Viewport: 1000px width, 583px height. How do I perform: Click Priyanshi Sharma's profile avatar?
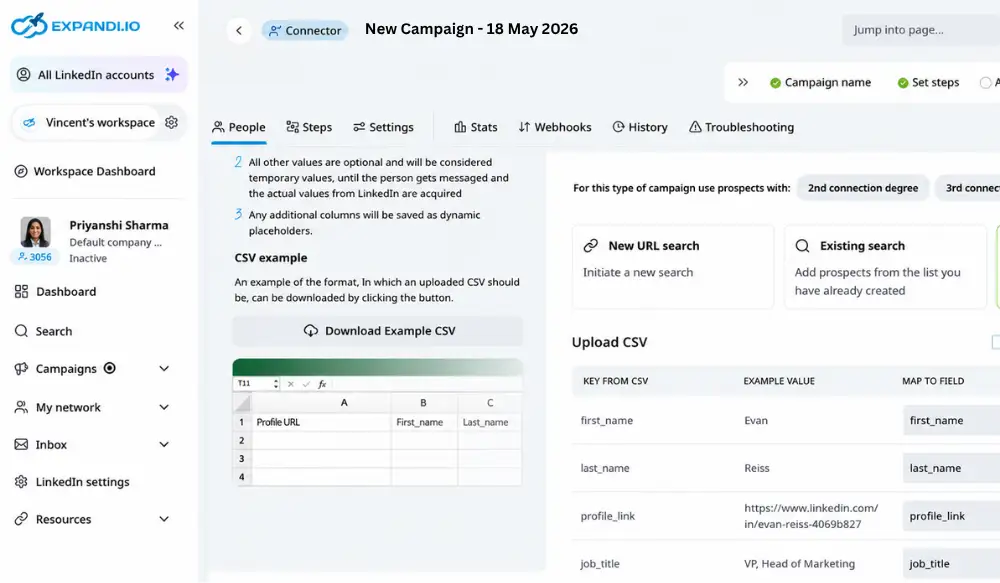point(35,232)
